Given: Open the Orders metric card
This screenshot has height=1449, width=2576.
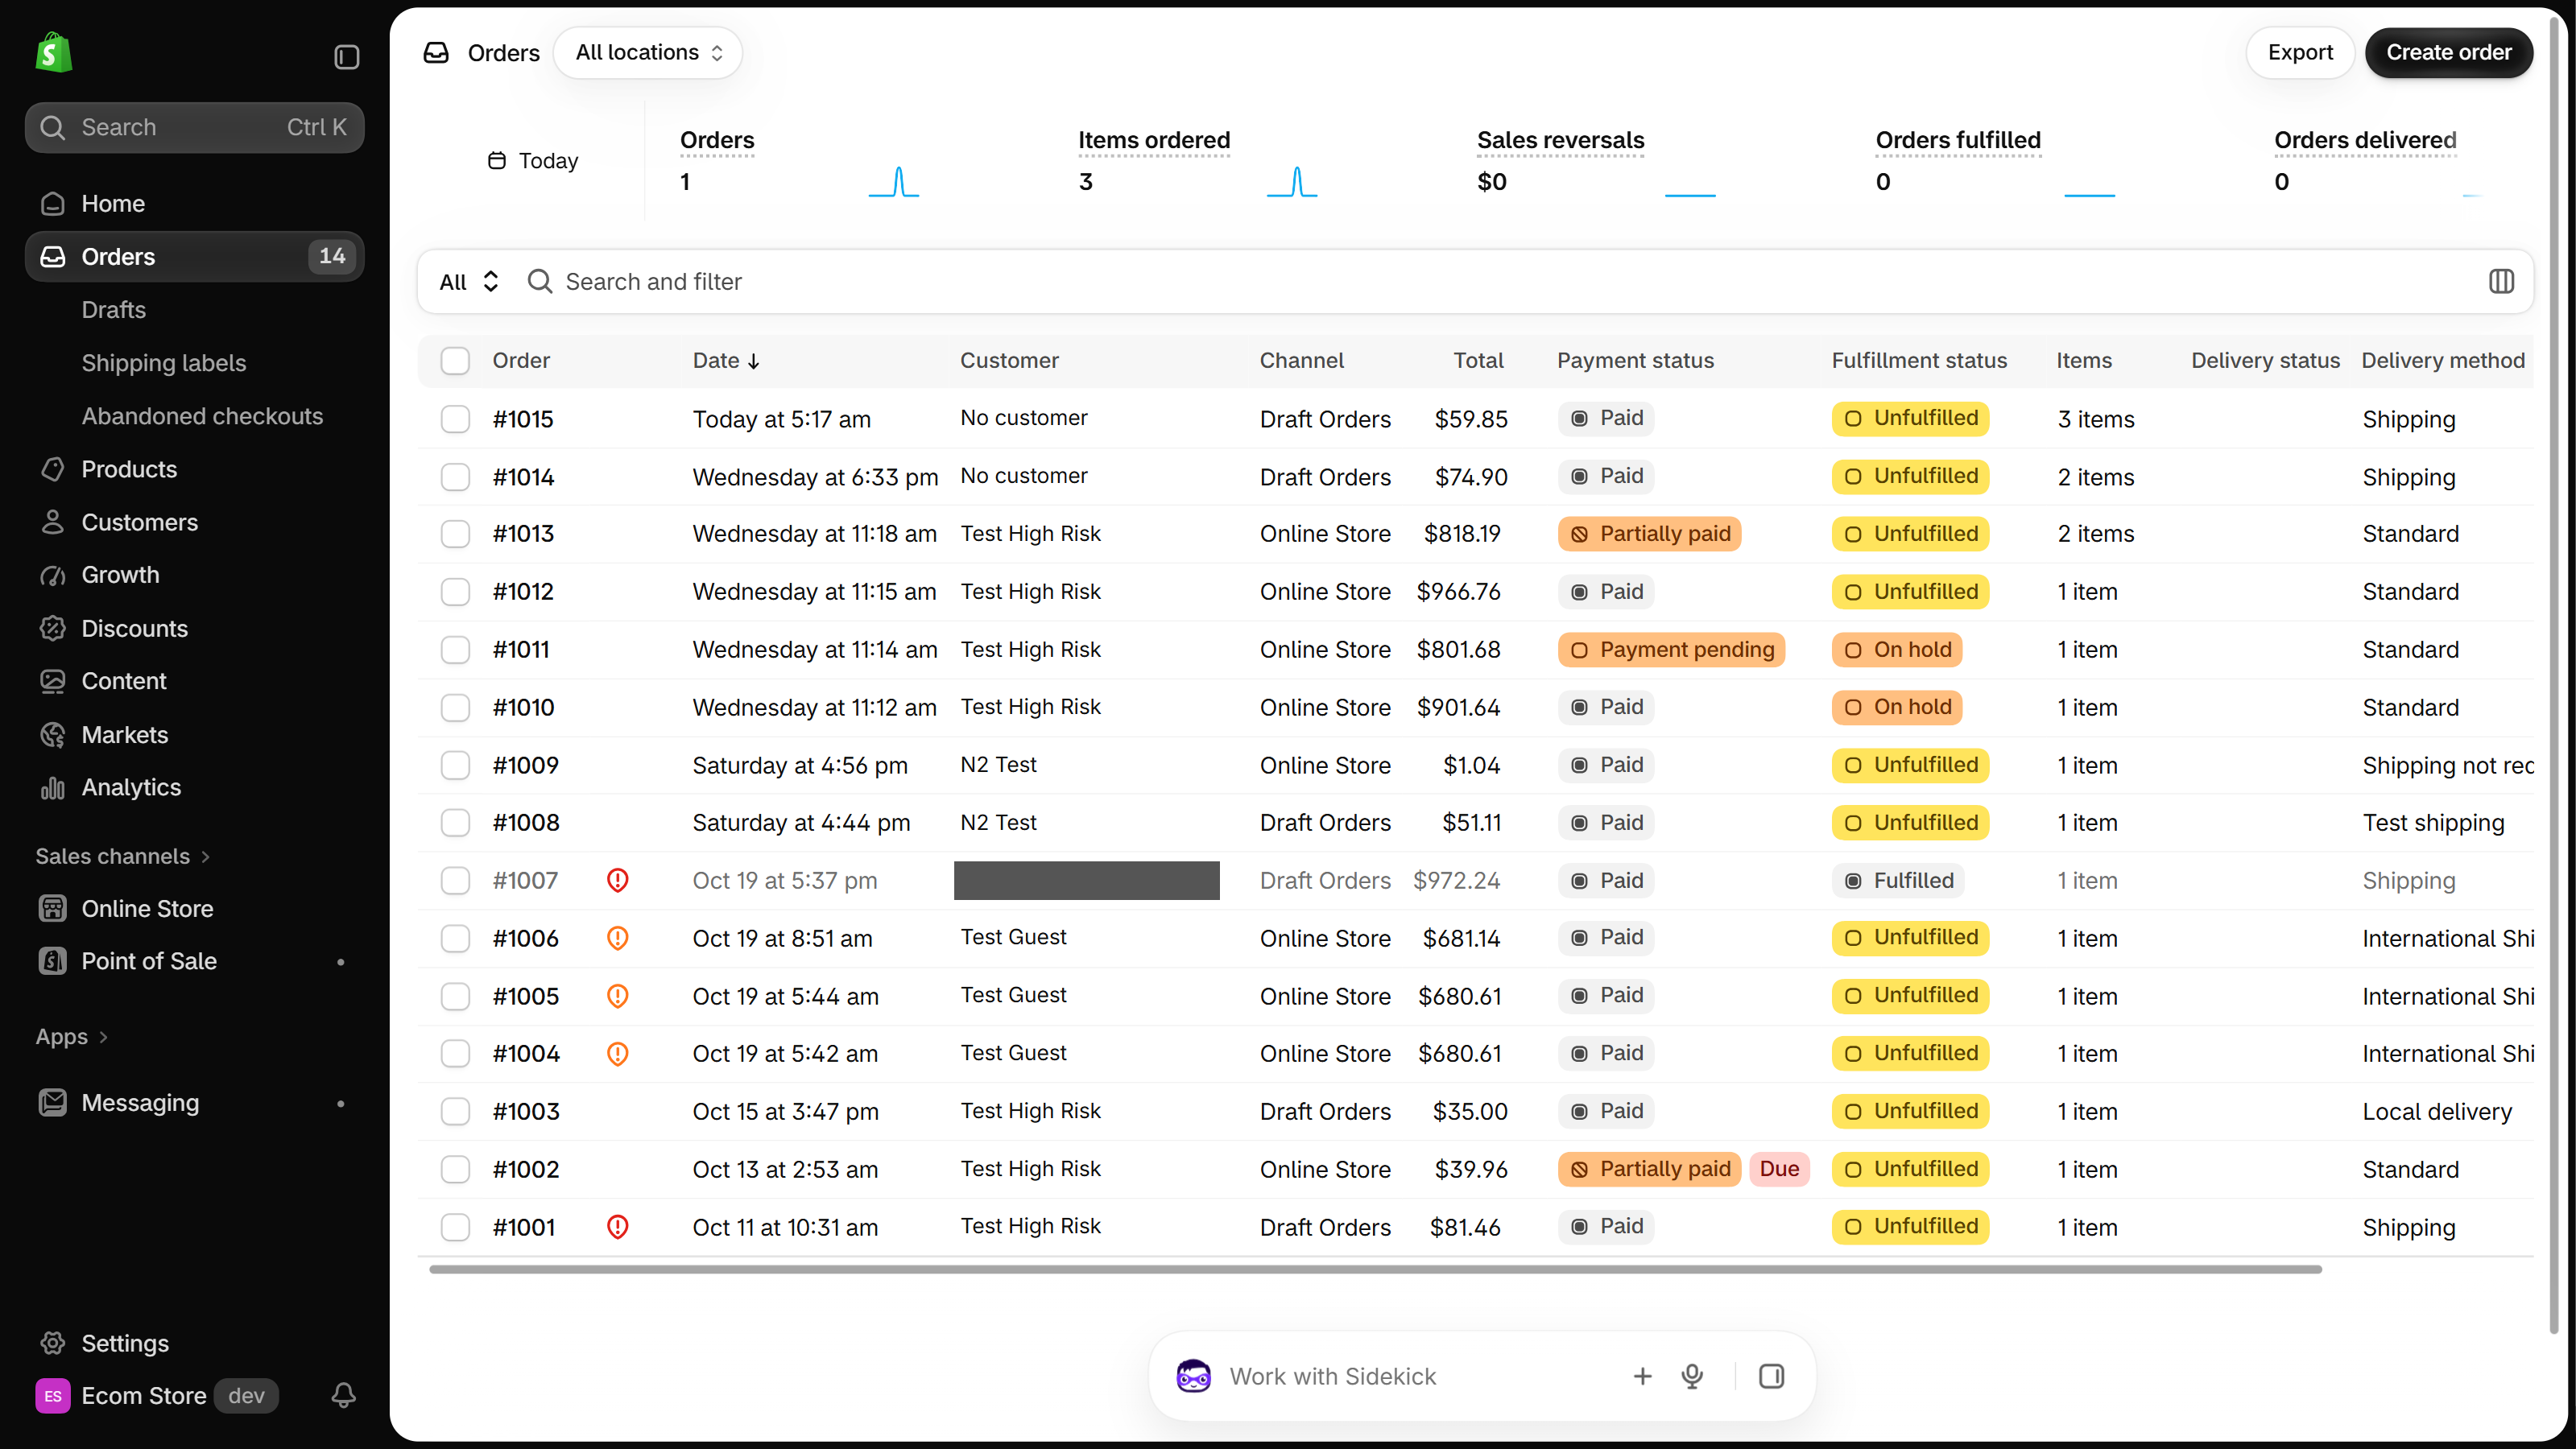Looking at the screenshot, I should point(800,162).
